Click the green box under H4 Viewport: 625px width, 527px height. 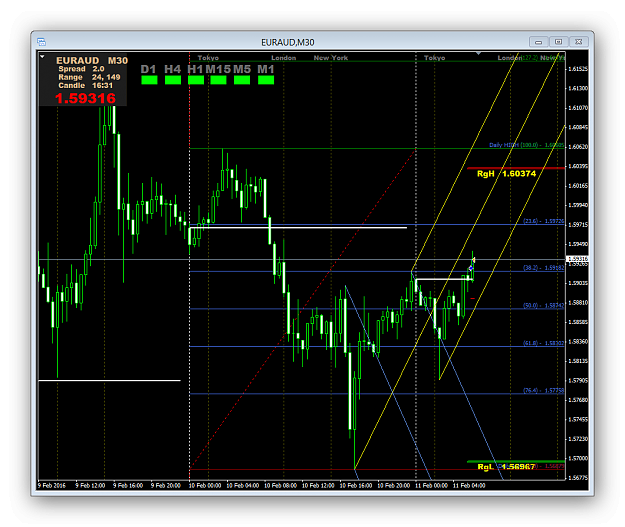point(173,80)
